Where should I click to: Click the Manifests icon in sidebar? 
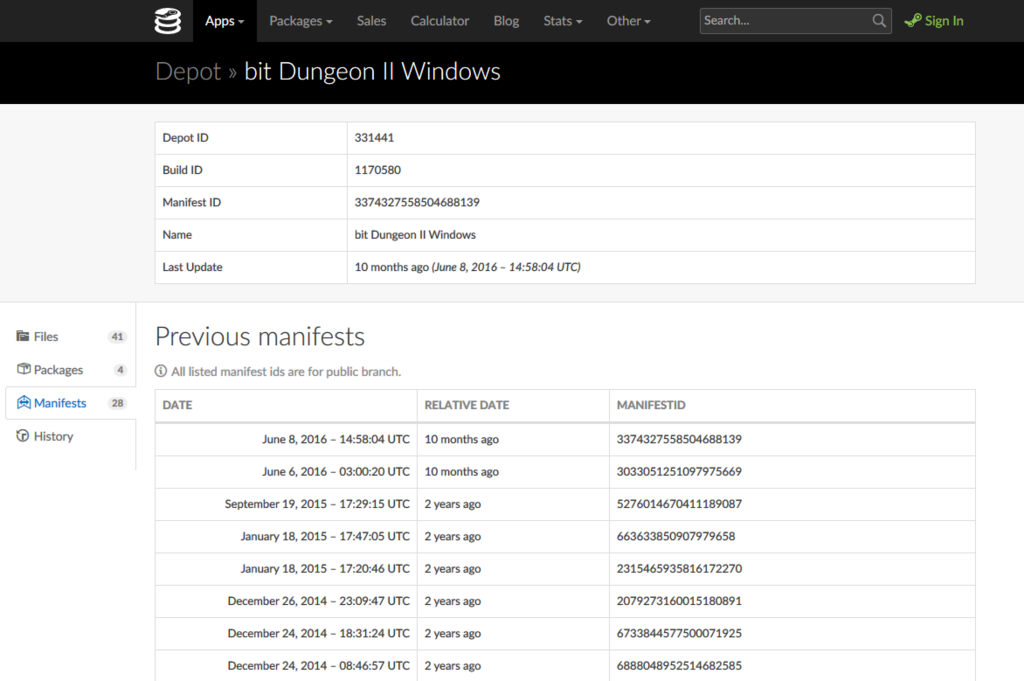[24, 402]
